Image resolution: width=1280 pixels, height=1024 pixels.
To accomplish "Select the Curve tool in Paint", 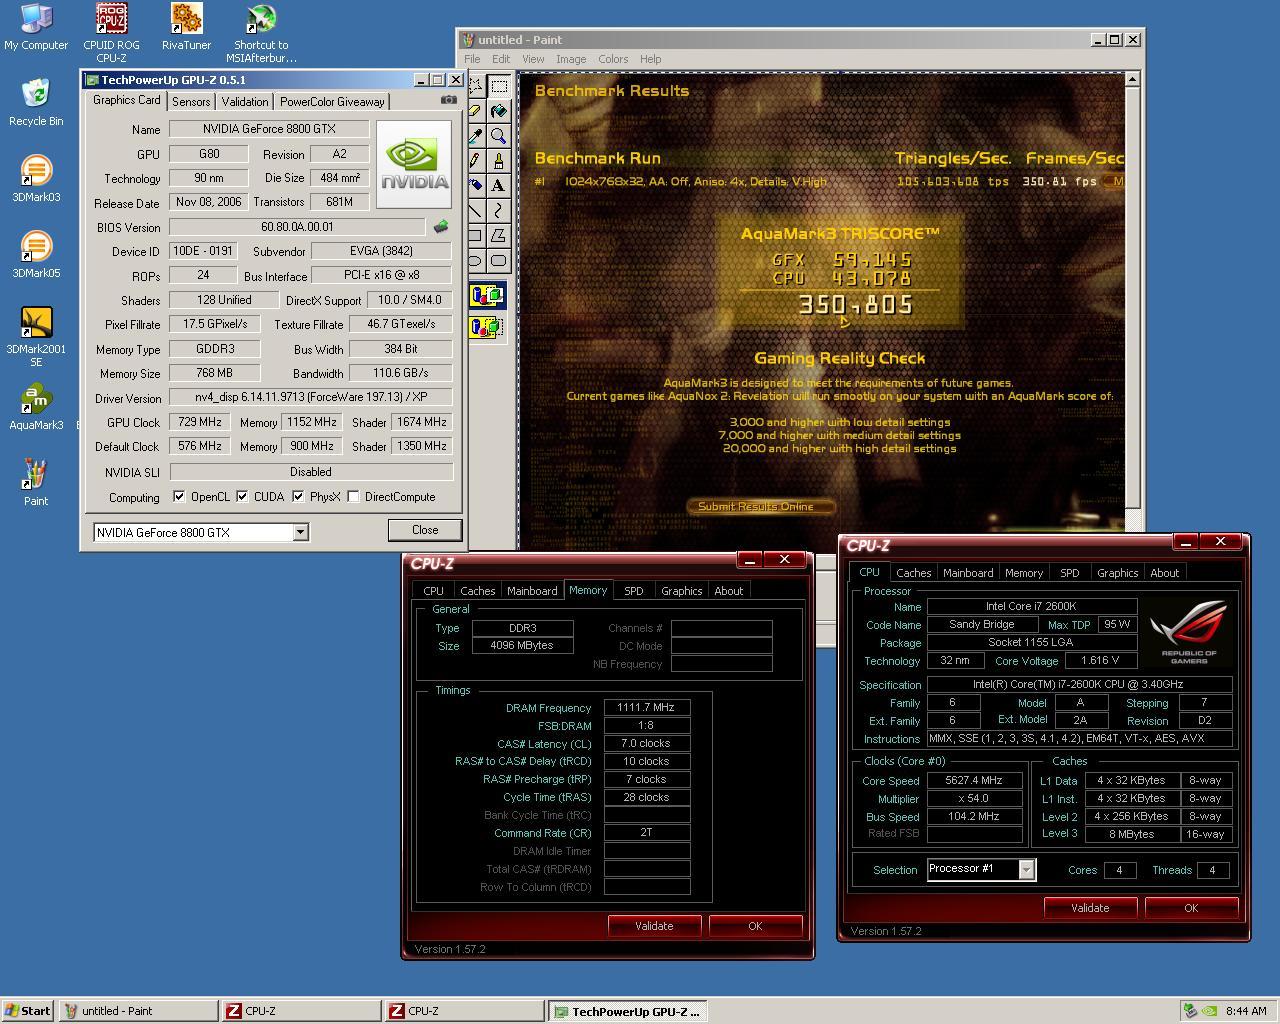I will coord(498,211).
